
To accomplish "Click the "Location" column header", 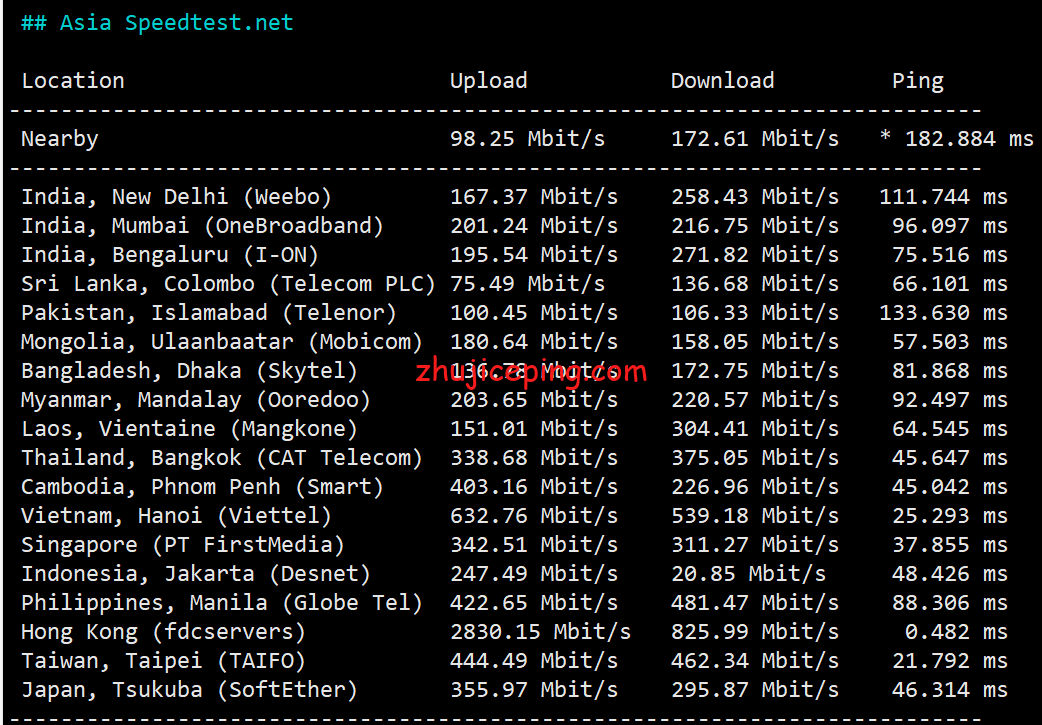I will pyautogui.click(x=73, y=81).
